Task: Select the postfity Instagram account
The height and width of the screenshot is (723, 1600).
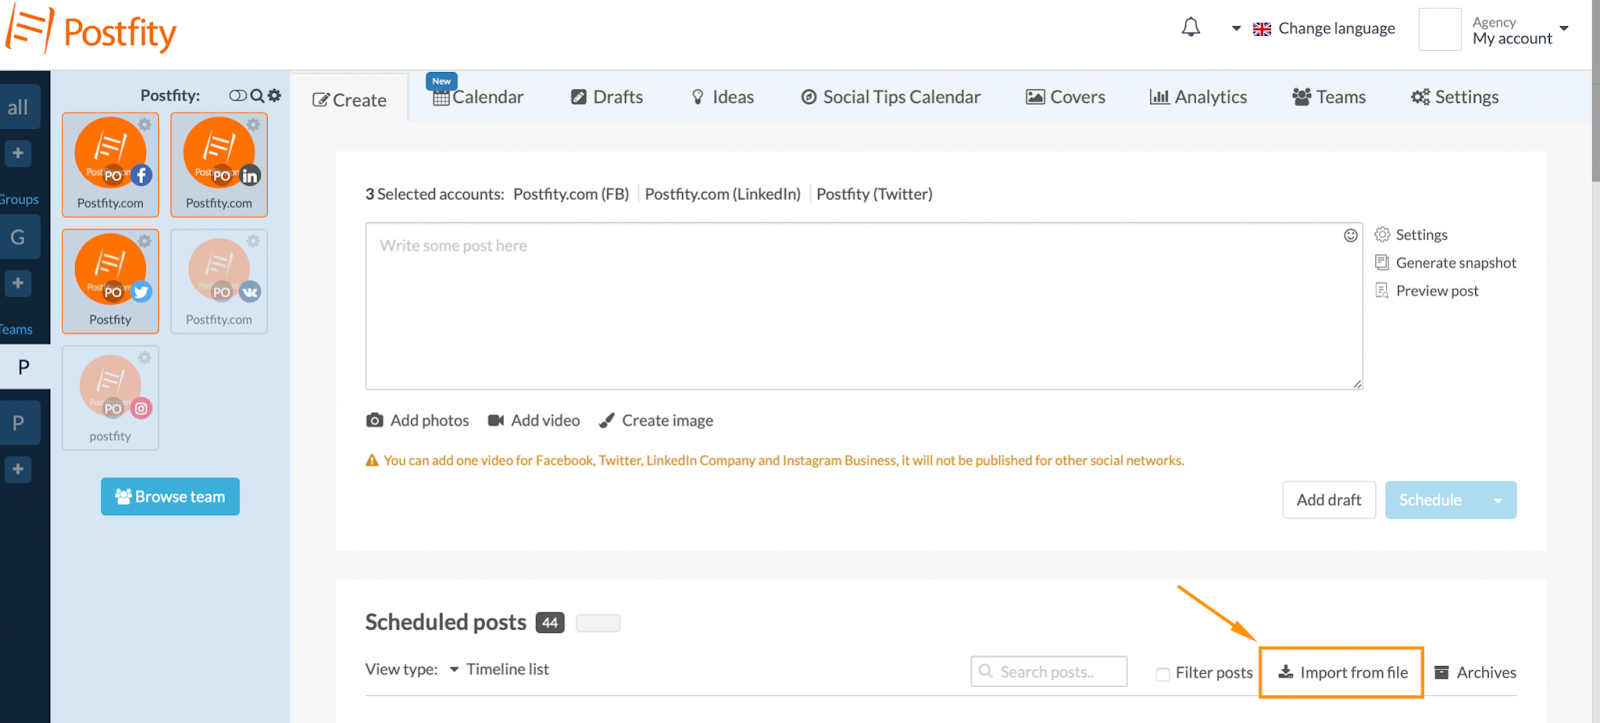Action: (110, 398)
